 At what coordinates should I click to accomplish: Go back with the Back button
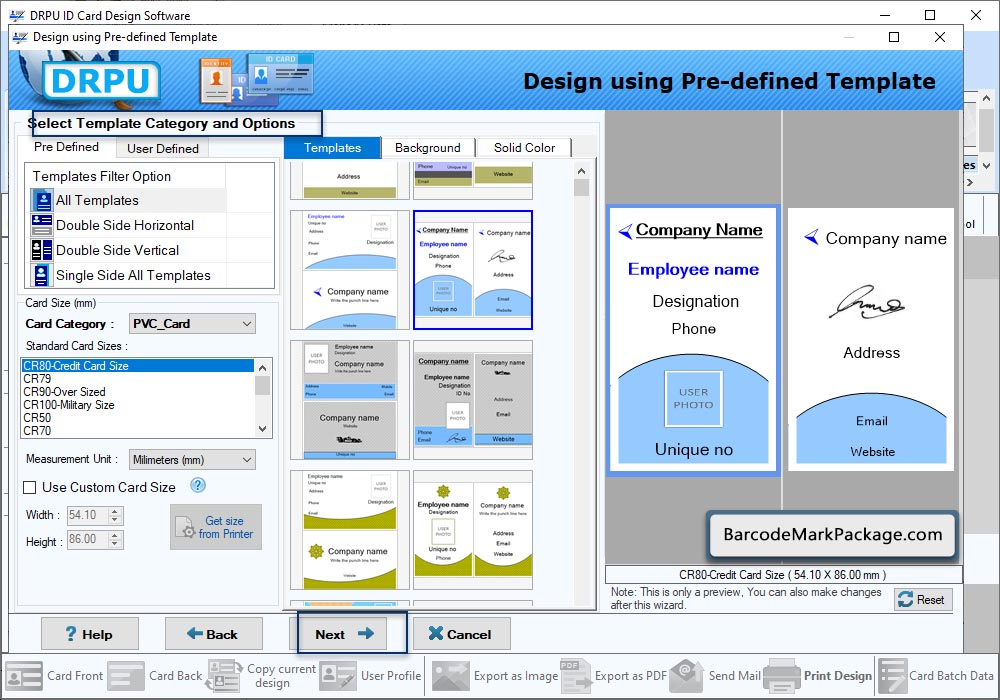coord(213,634)
